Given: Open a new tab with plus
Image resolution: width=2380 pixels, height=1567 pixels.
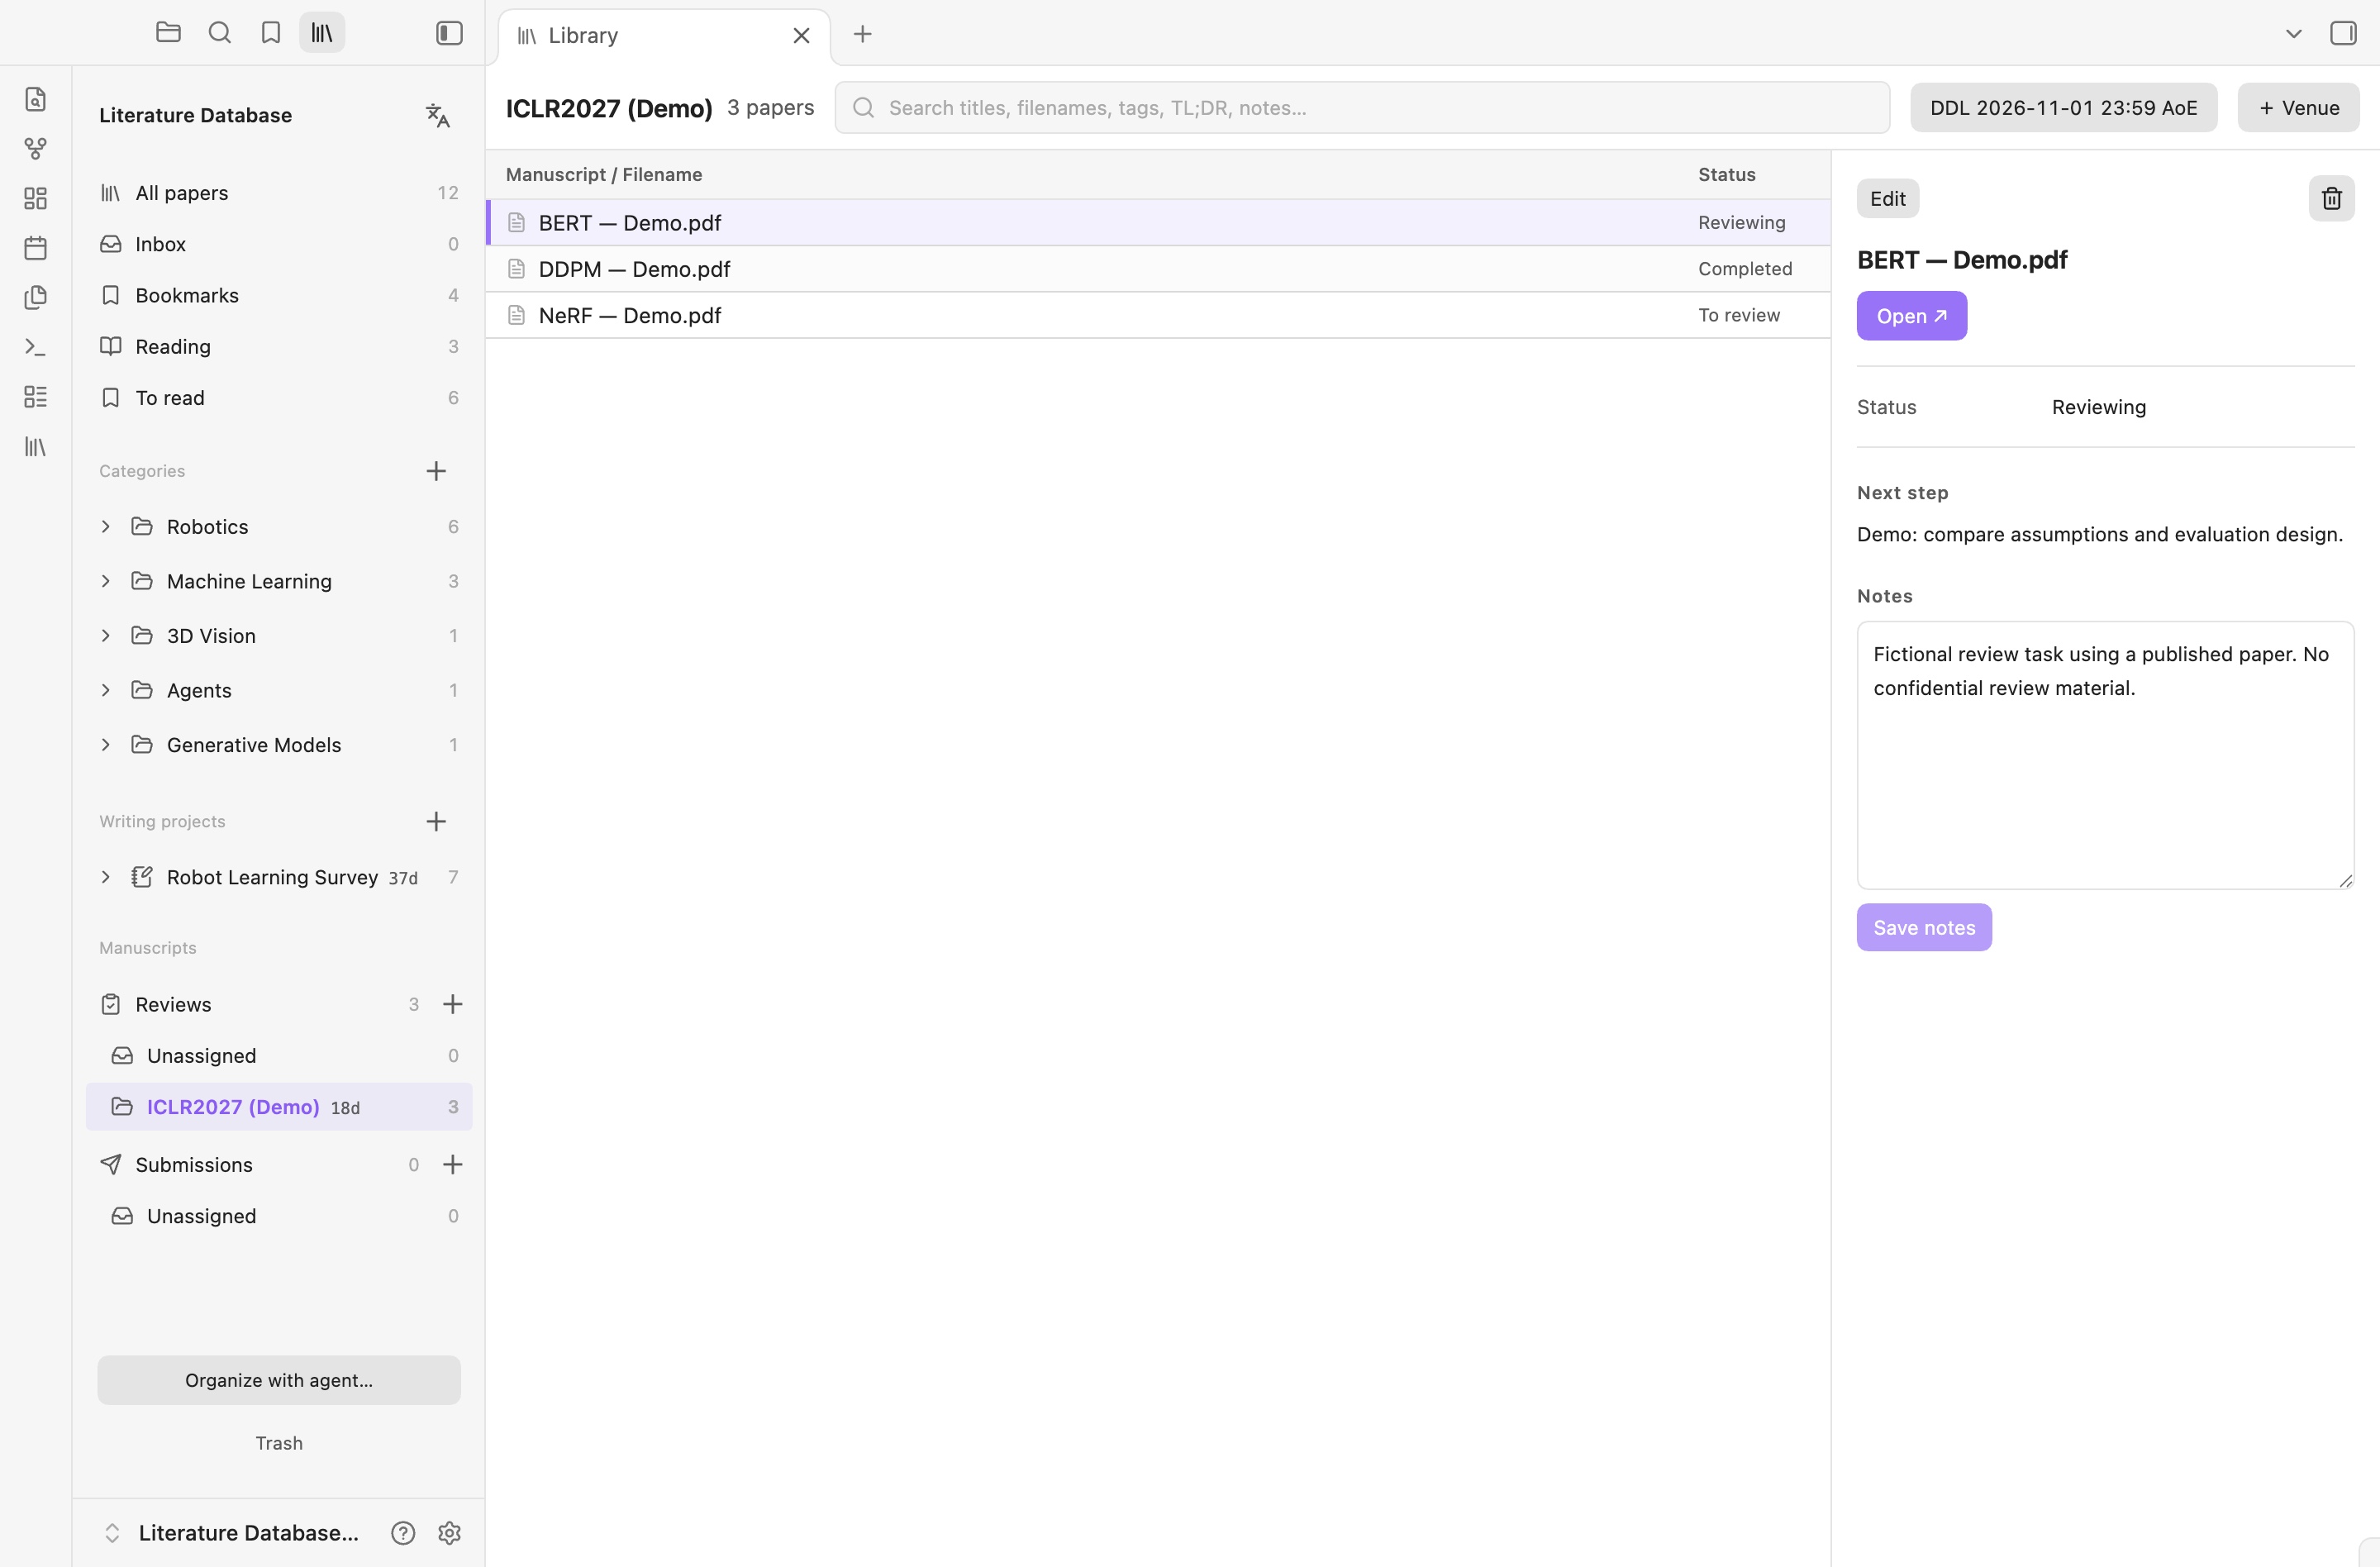Looking at the screenshot, I should click(863, 35).
